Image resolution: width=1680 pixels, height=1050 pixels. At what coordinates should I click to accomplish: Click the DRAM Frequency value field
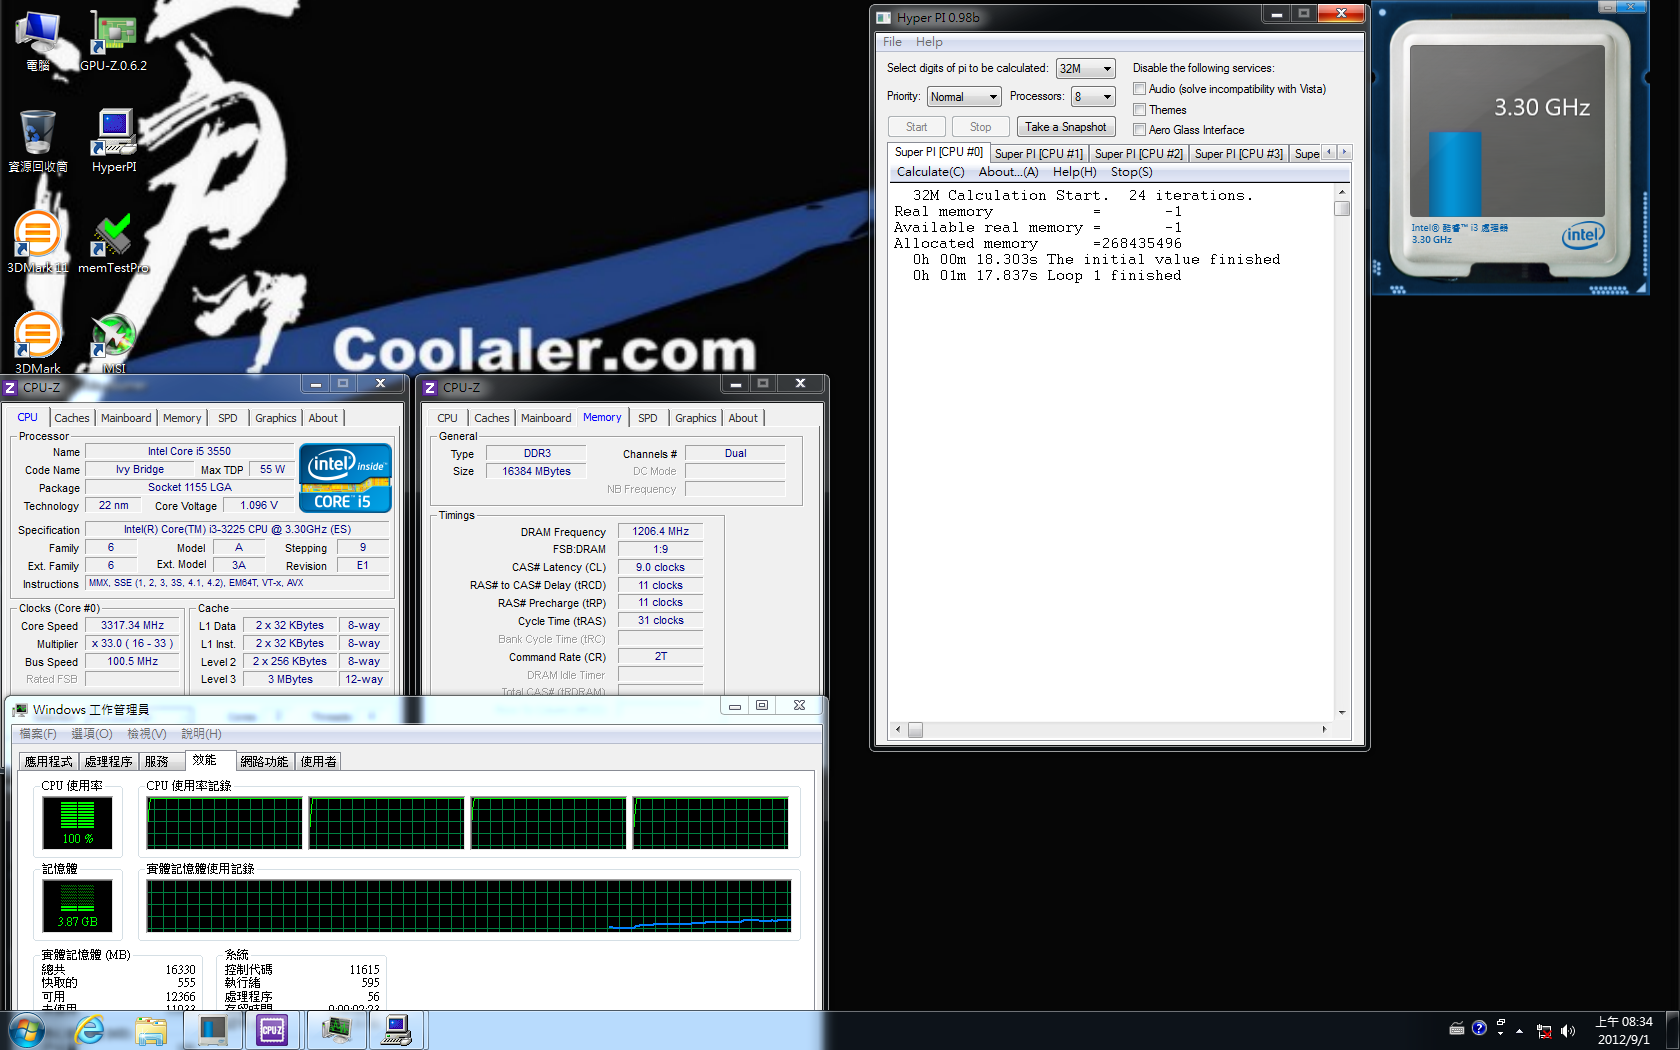click(x=660, y=532)
